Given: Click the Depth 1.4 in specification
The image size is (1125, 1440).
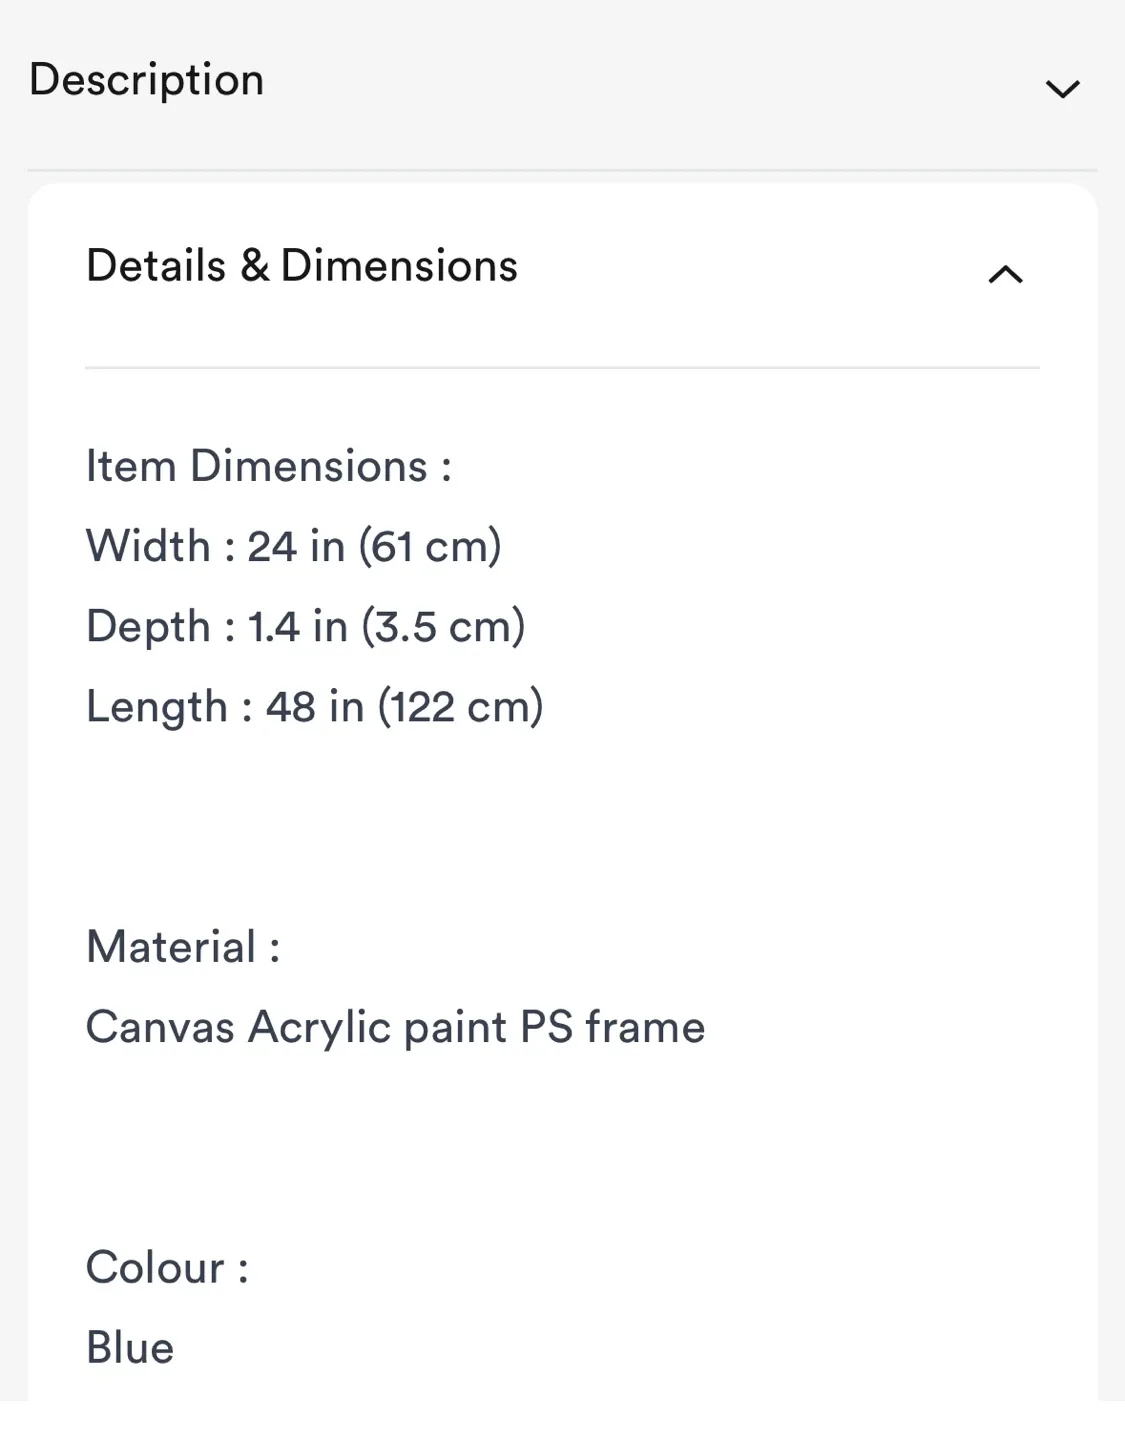Looking at the screenshot, I should (307, 626).
